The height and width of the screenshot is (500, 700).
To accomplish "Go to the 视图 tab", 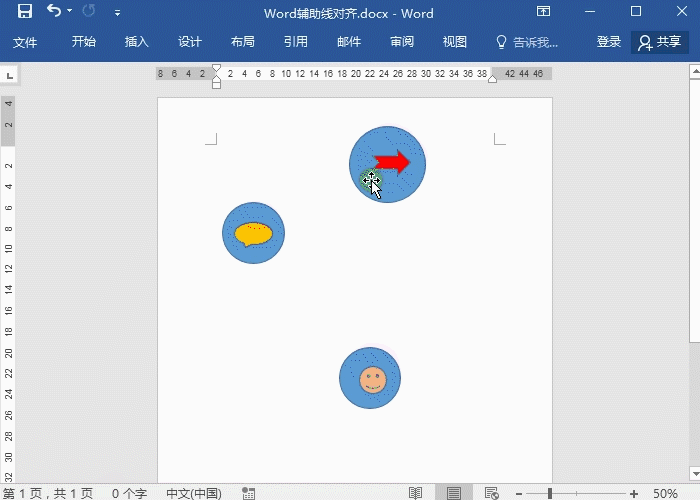I will click(454, 42).
